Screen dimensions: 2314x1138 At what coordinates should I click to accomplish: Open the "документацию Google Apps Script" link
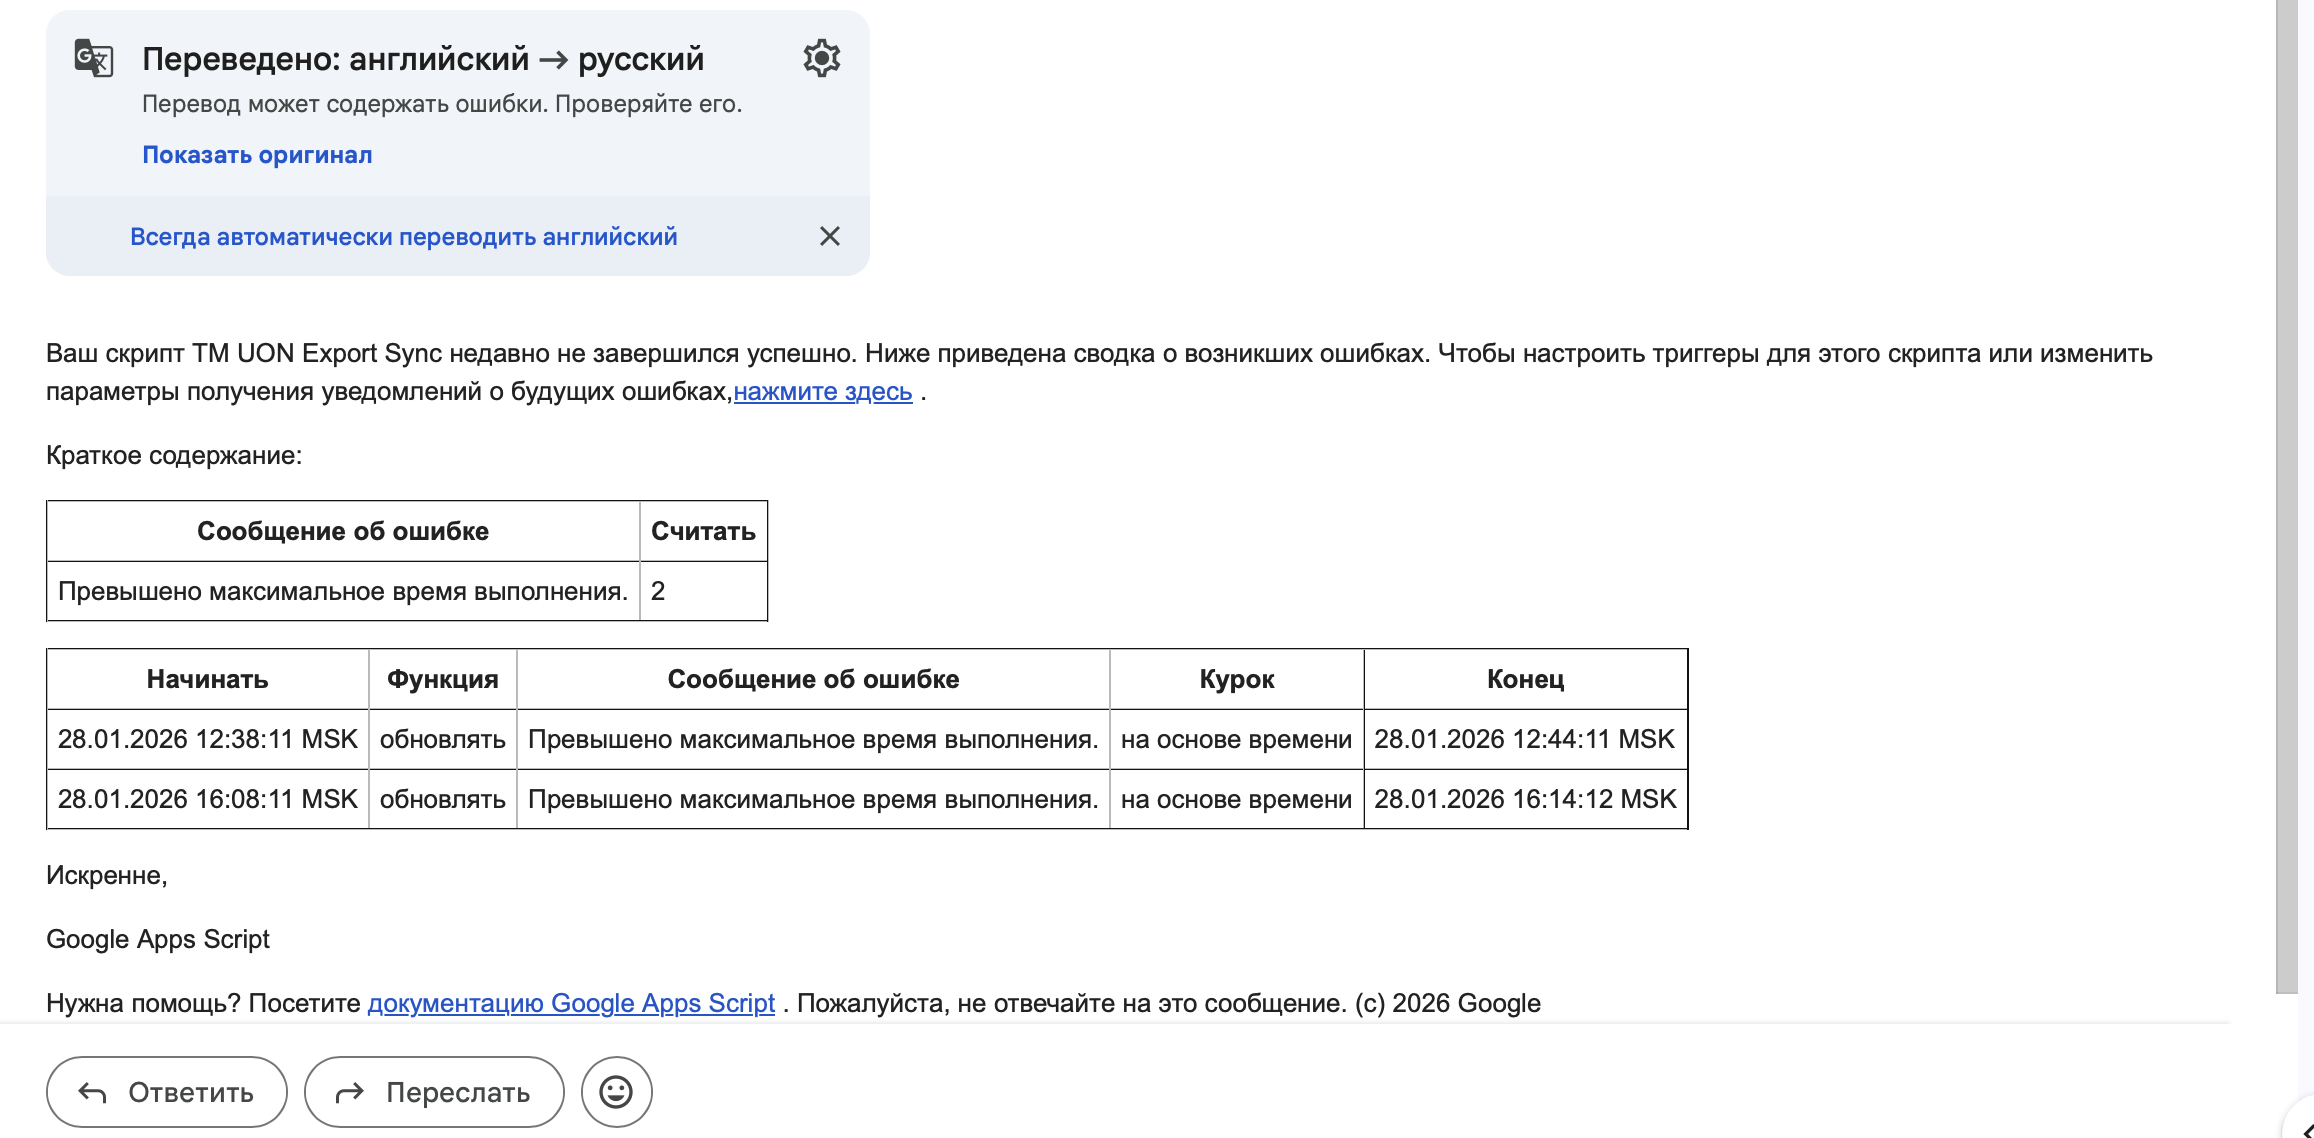571,1003
